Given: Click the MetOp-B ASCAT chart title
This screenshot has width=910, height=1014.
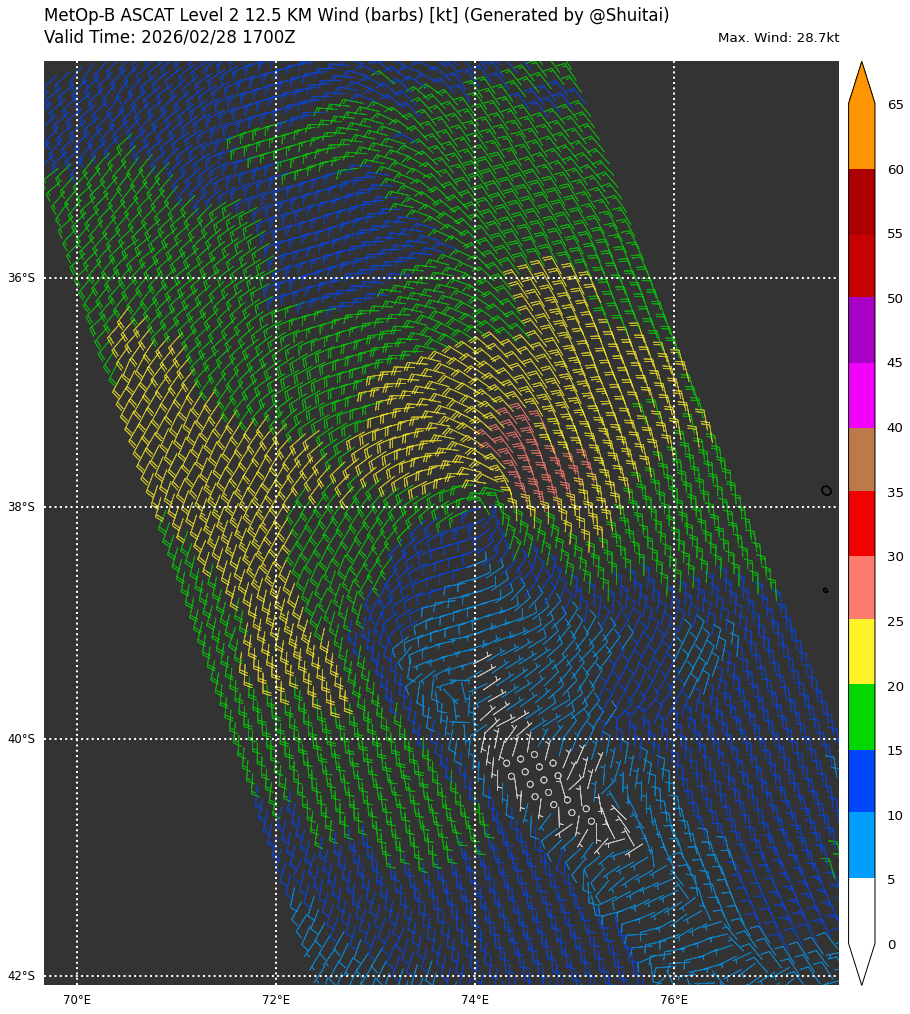Looking at the screenshot, I should click(356, 15).
